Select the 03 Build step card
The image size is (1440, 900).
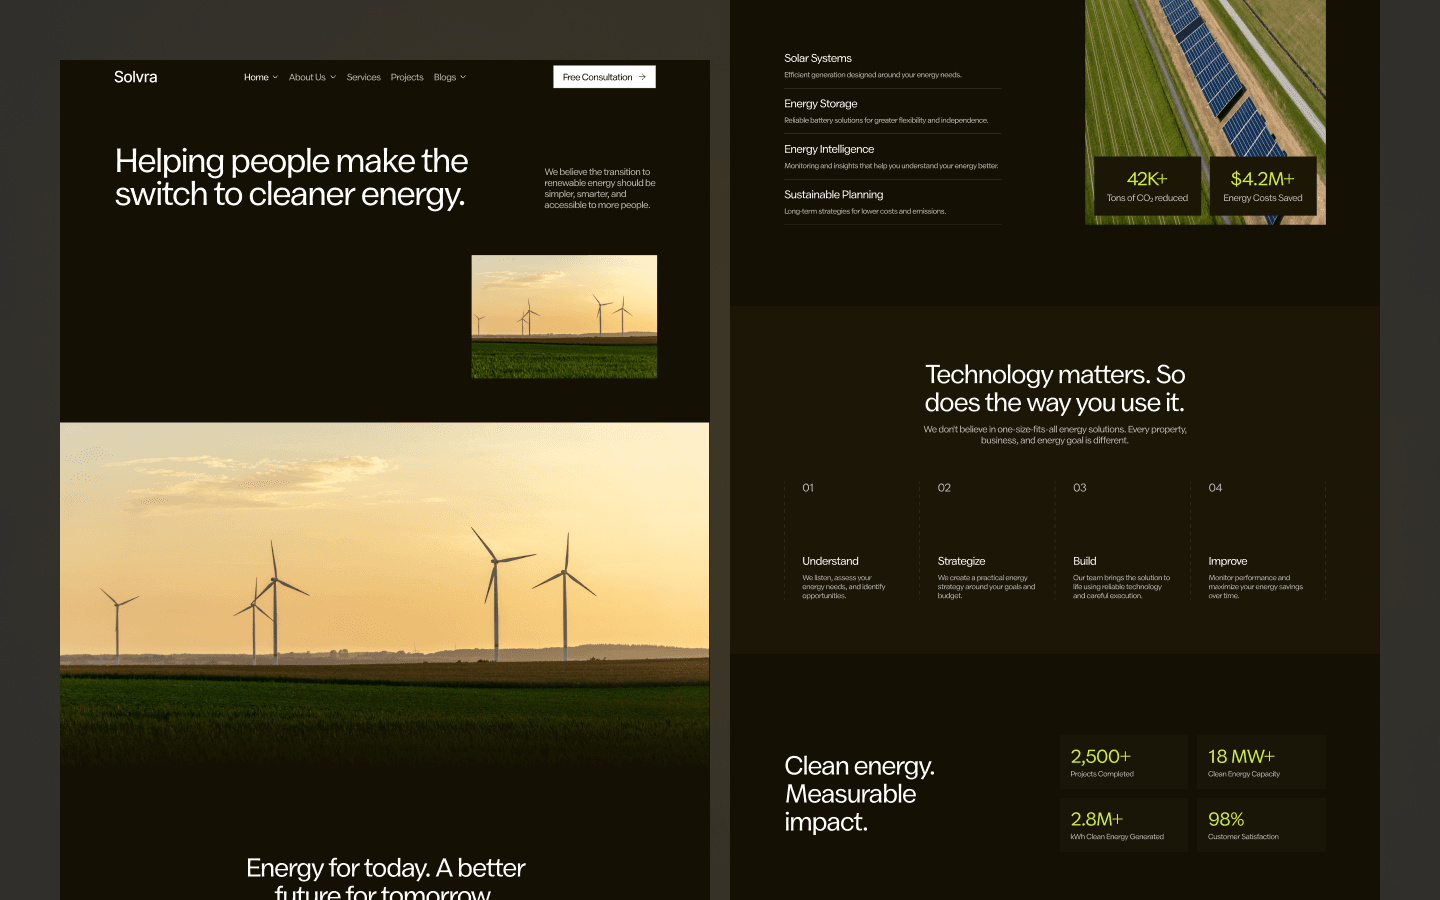click(x=1122, y=541)
